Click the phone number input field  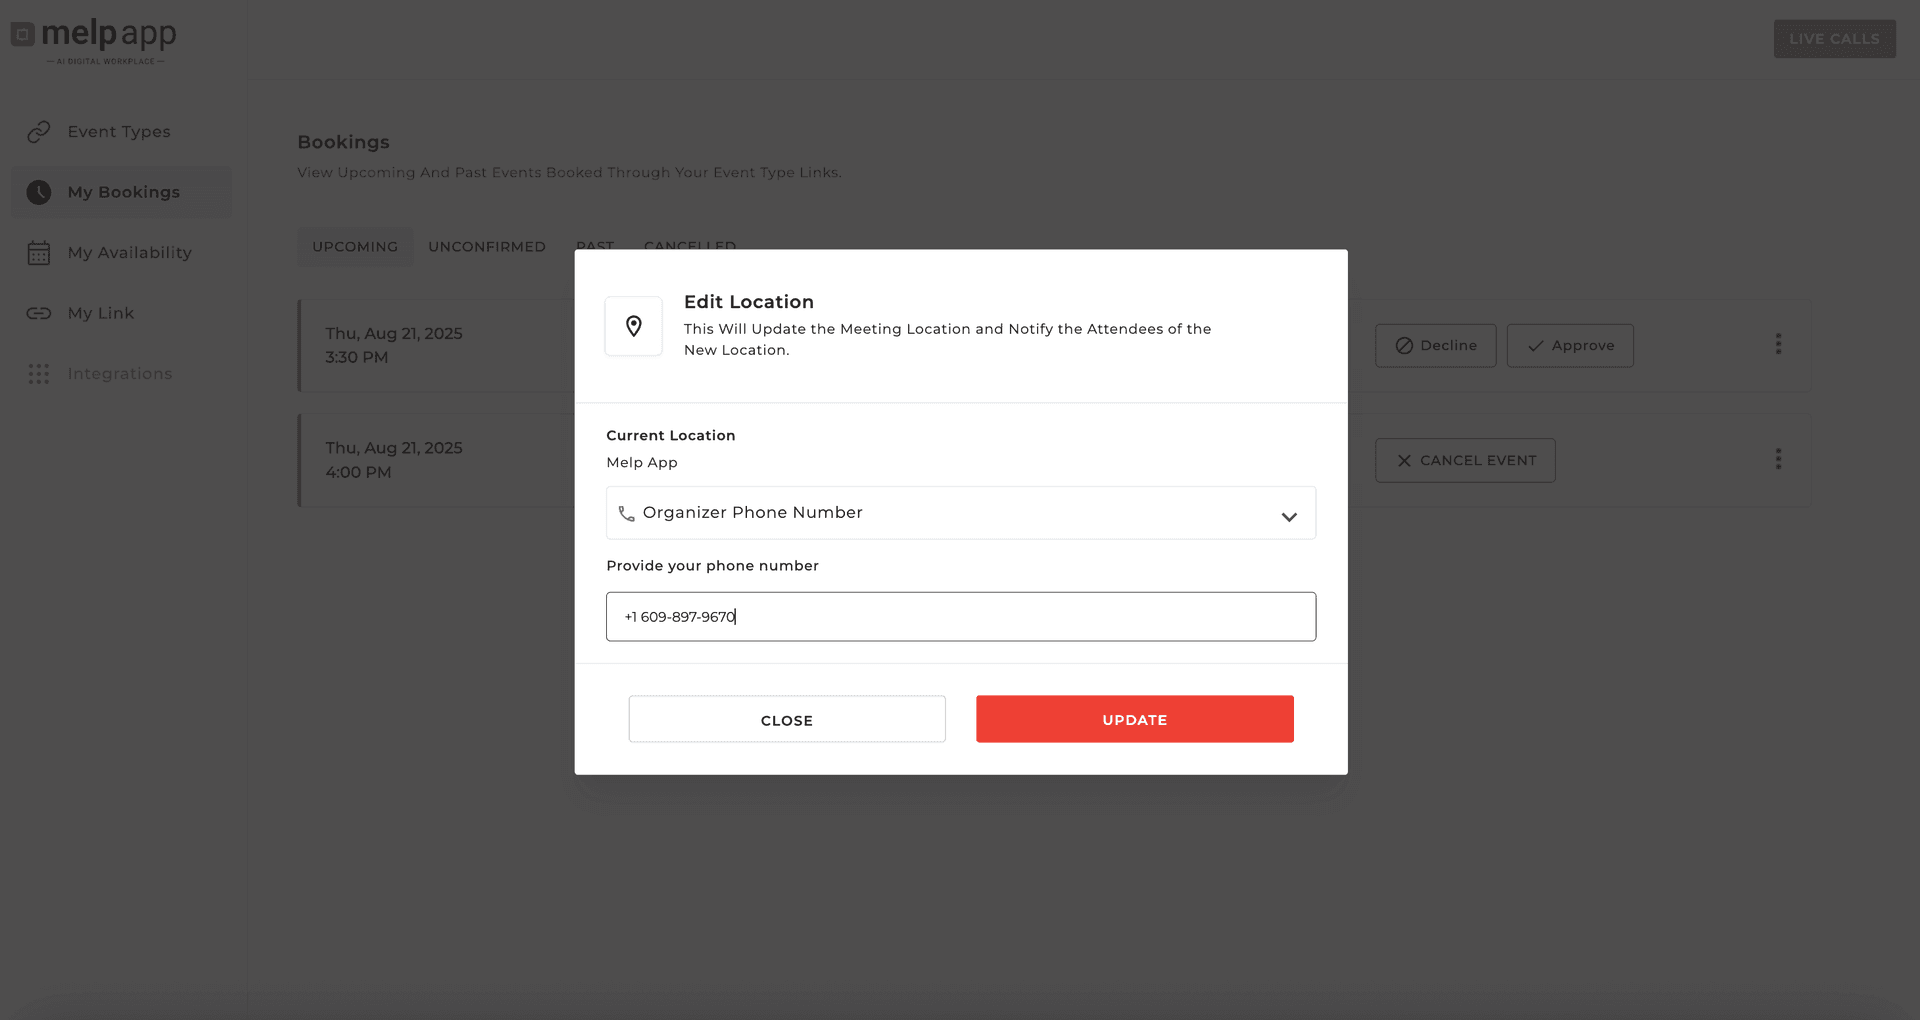pos(960,617)
